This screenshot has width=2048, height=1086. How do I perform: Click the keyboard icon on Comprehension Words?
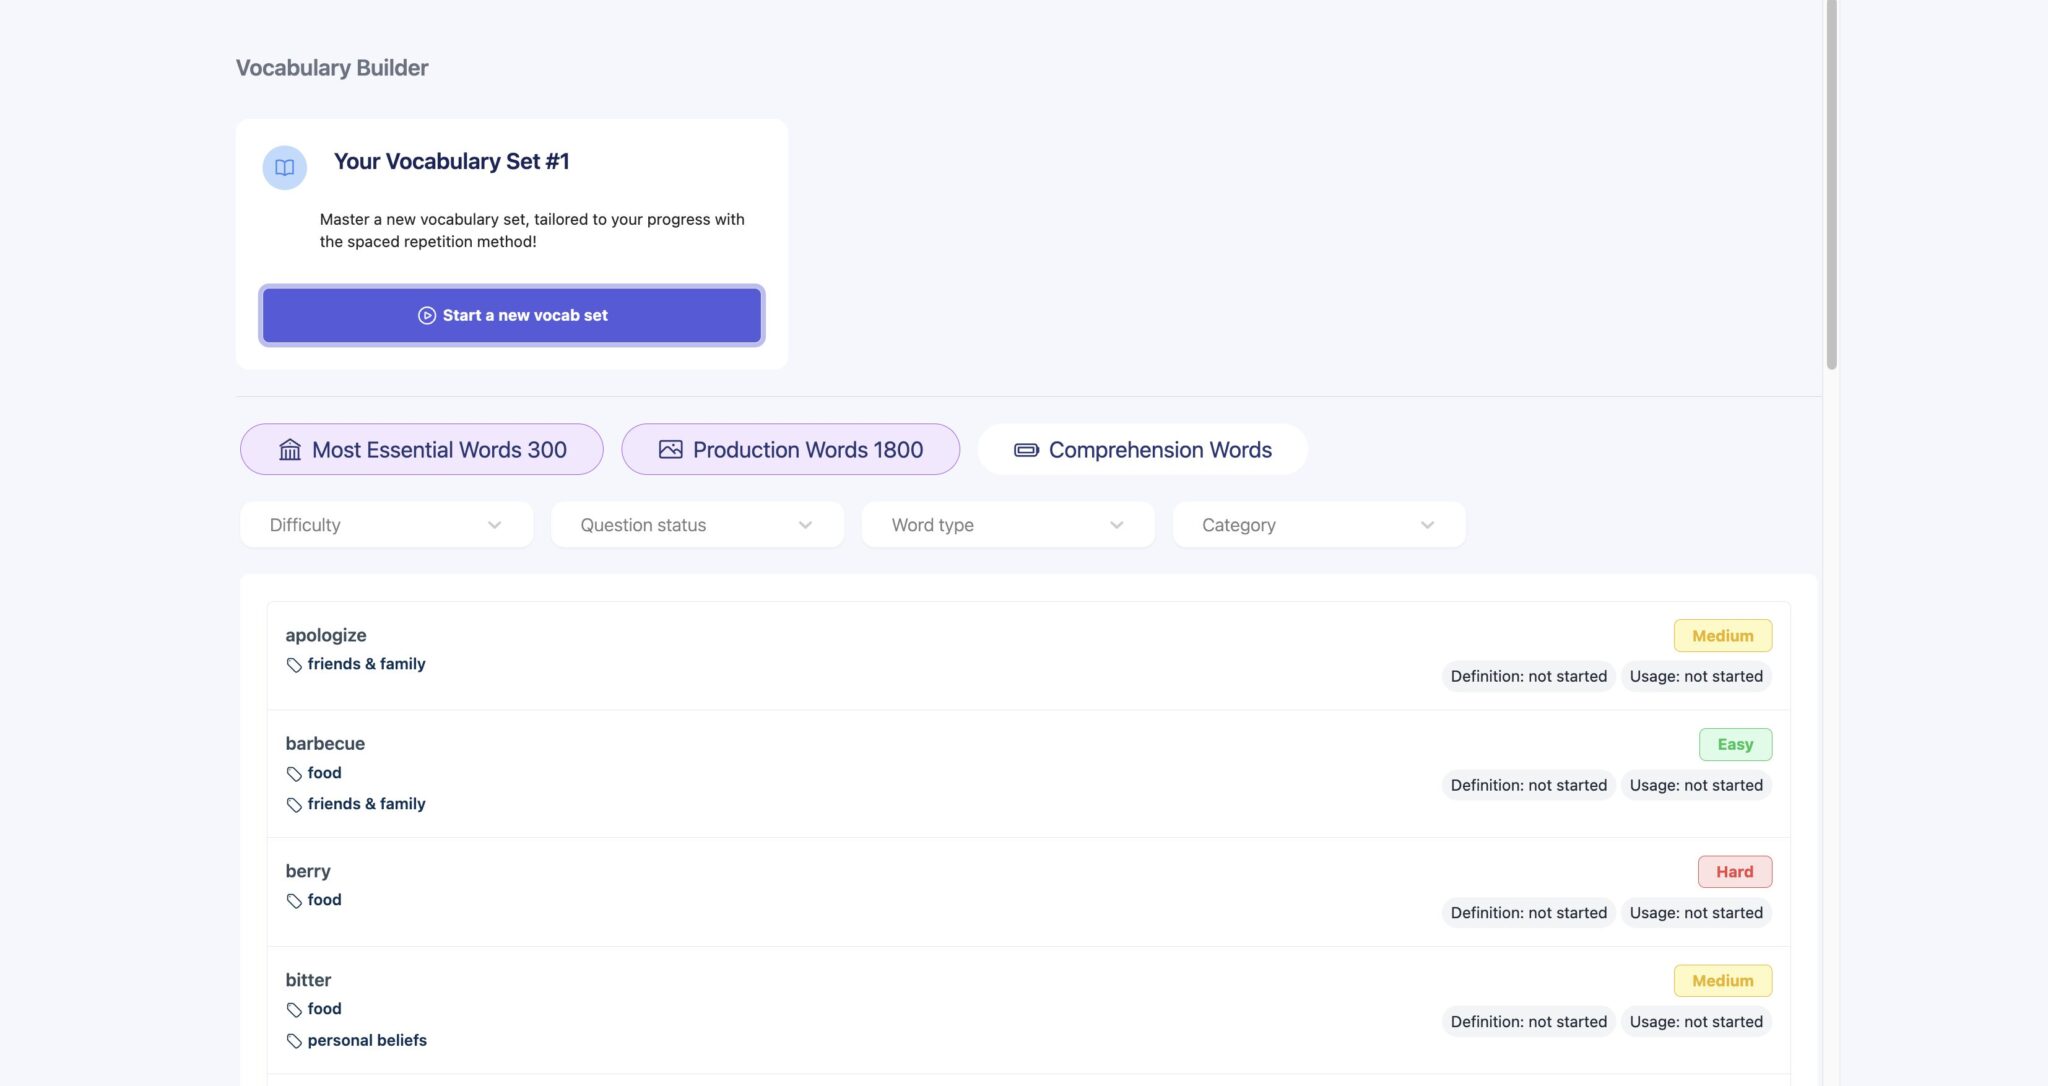[x=1027, y=449]
